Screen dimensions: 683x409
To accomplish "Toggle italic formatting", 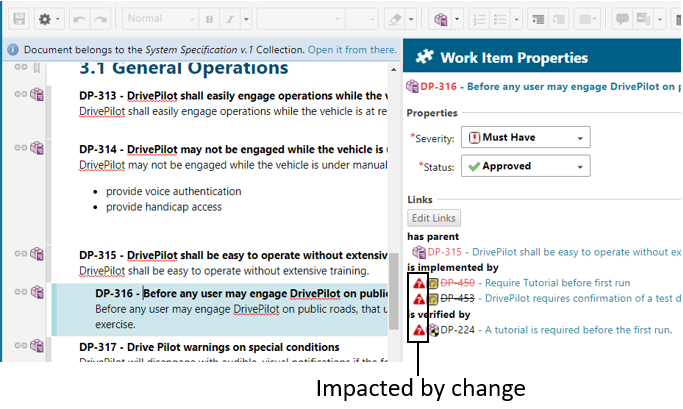I will coord(230,18).
